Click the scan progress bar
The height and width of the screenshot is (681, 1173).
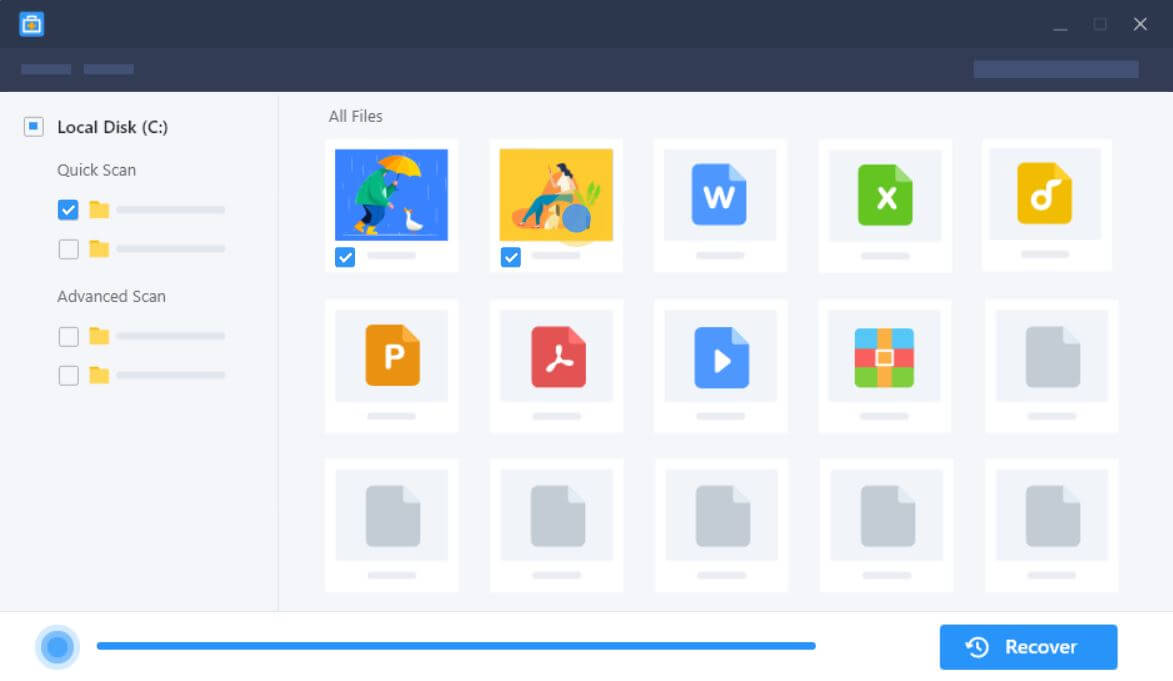click(x=455, y=646)
